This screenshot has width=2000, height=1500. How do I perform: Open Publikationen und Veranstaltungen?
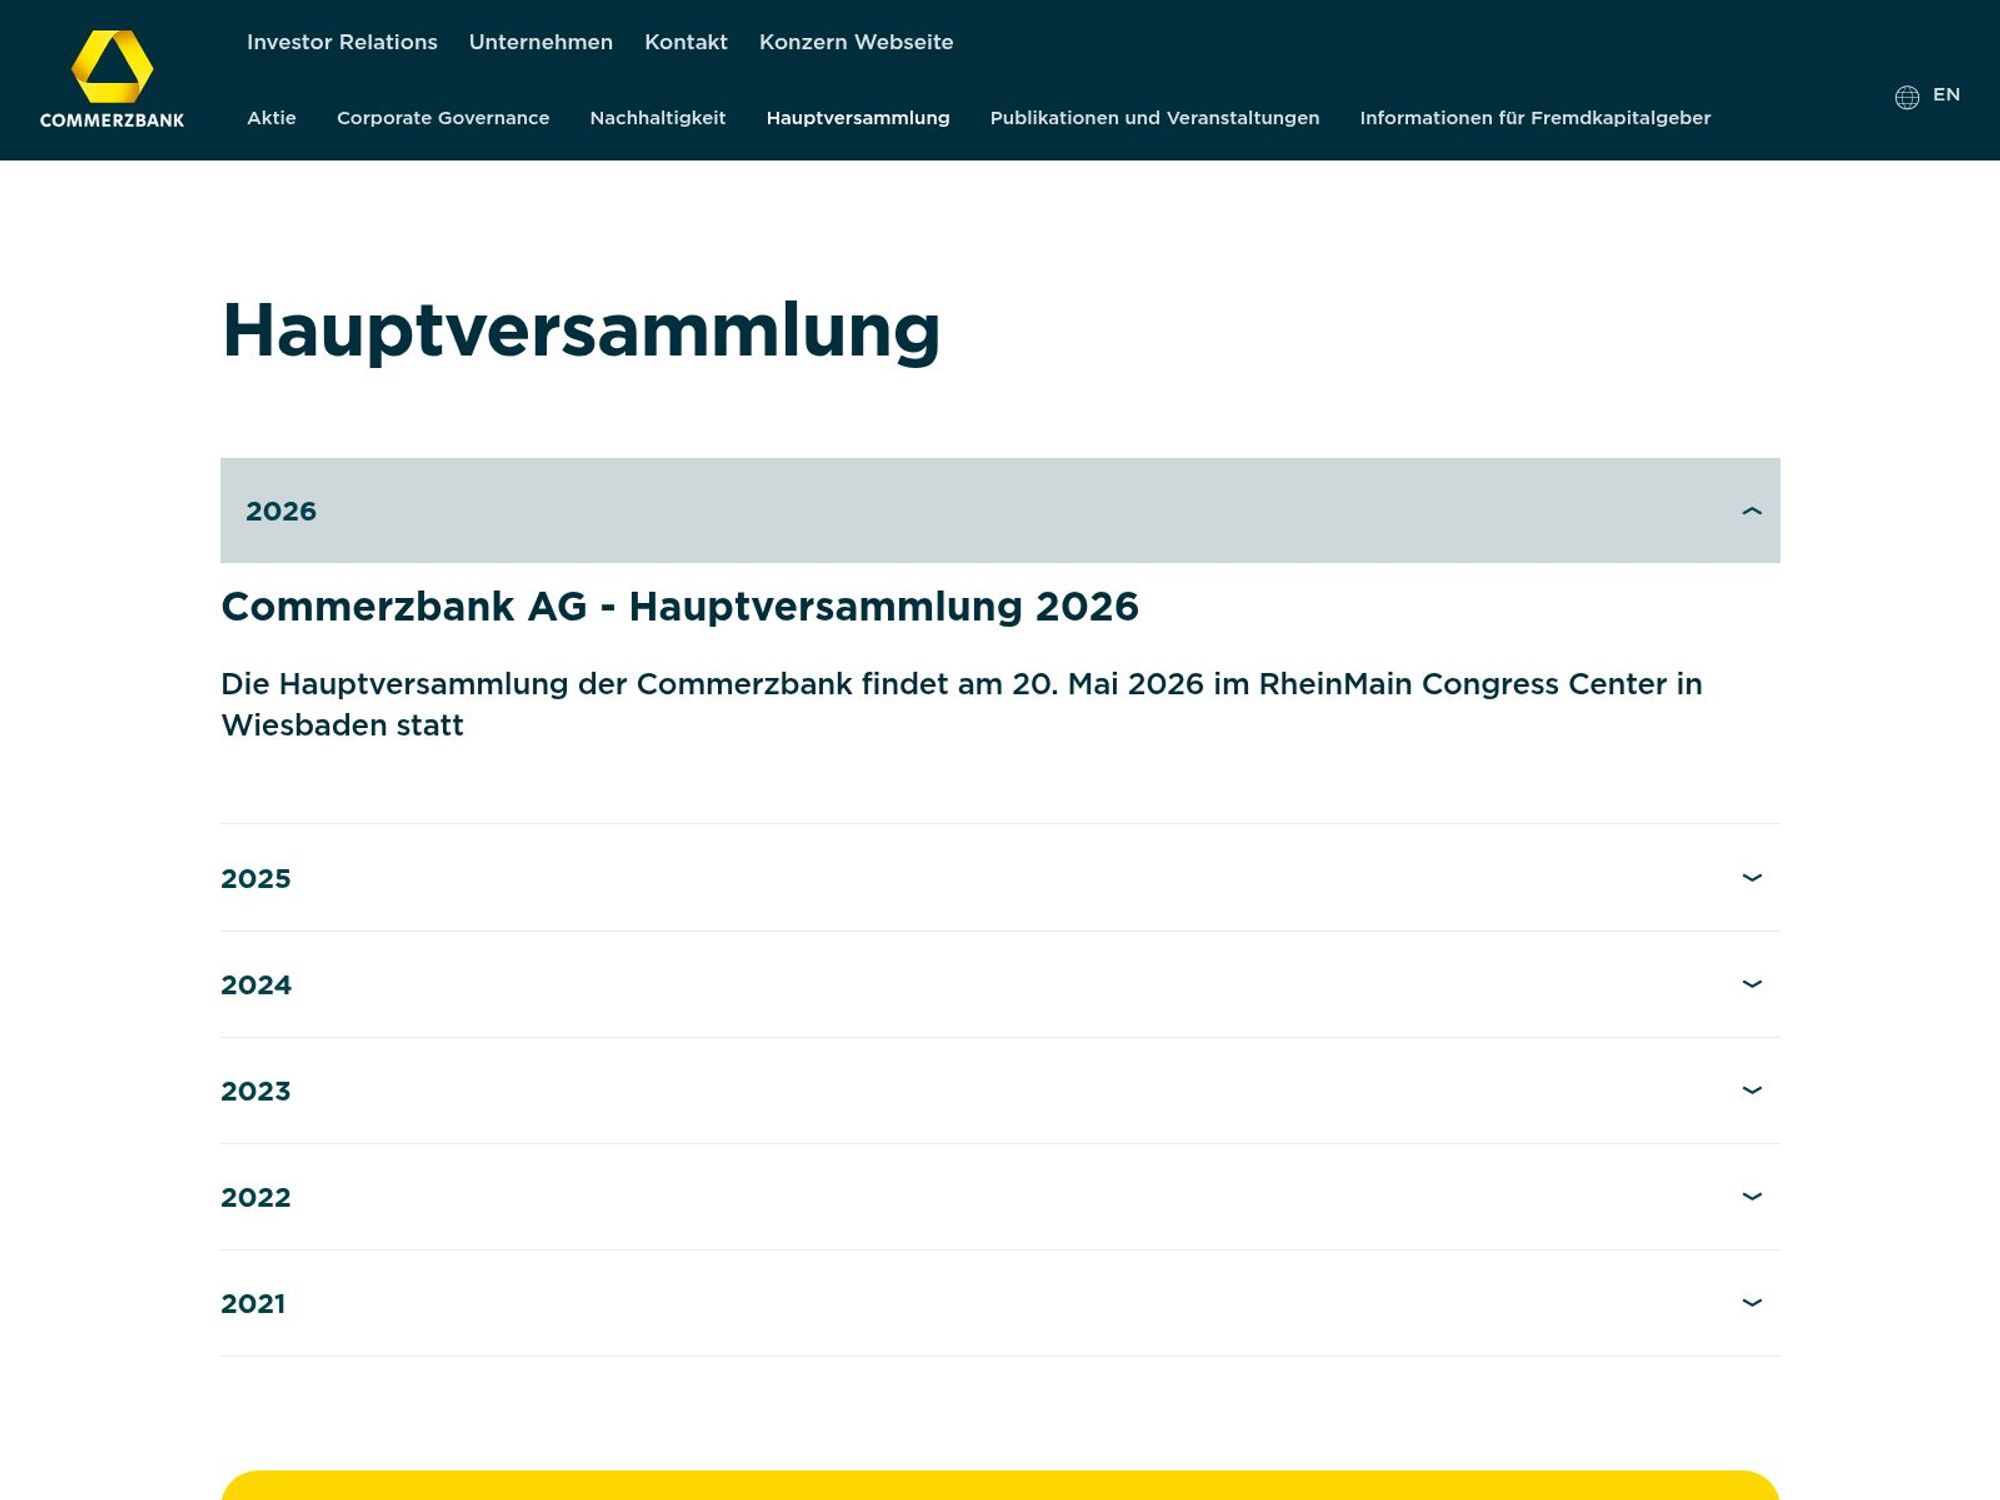point(1155,118)
